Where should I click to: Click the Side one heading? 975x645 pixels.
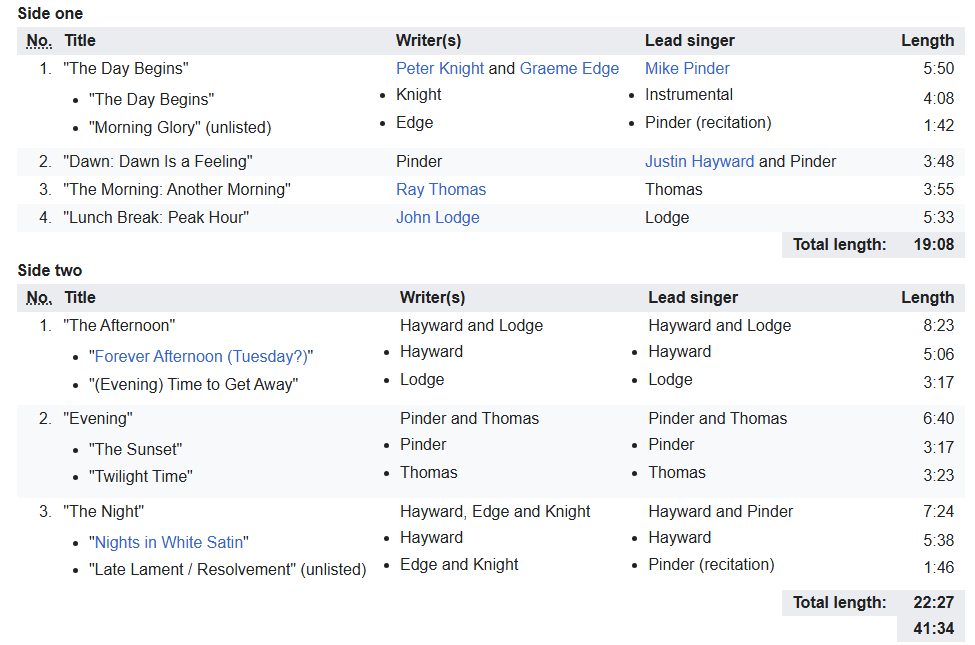50,14
